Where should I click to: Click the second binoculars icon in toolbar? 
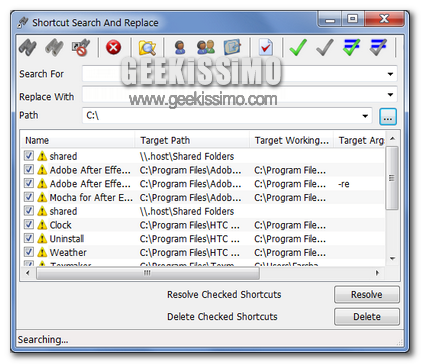click(54, 47)
